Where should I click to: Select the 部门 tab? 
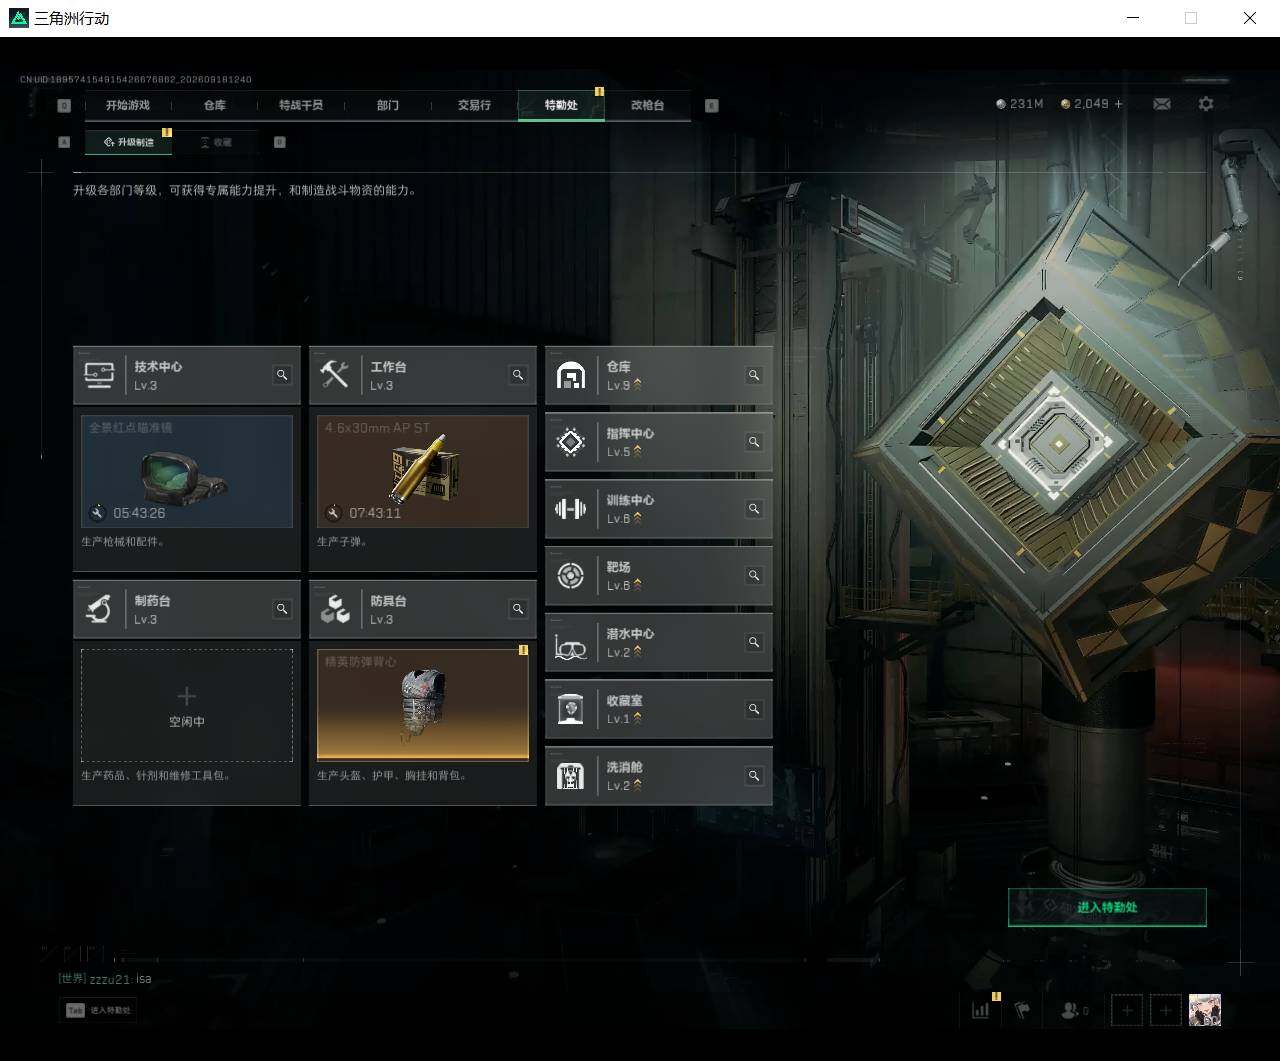coord(388,105)
